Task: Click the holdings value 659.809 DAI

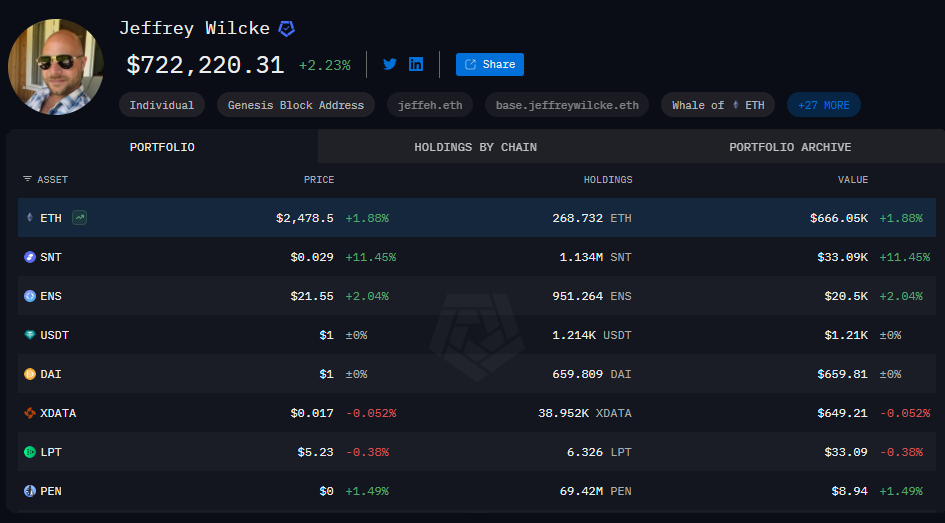Action: (x=592, y=374)
